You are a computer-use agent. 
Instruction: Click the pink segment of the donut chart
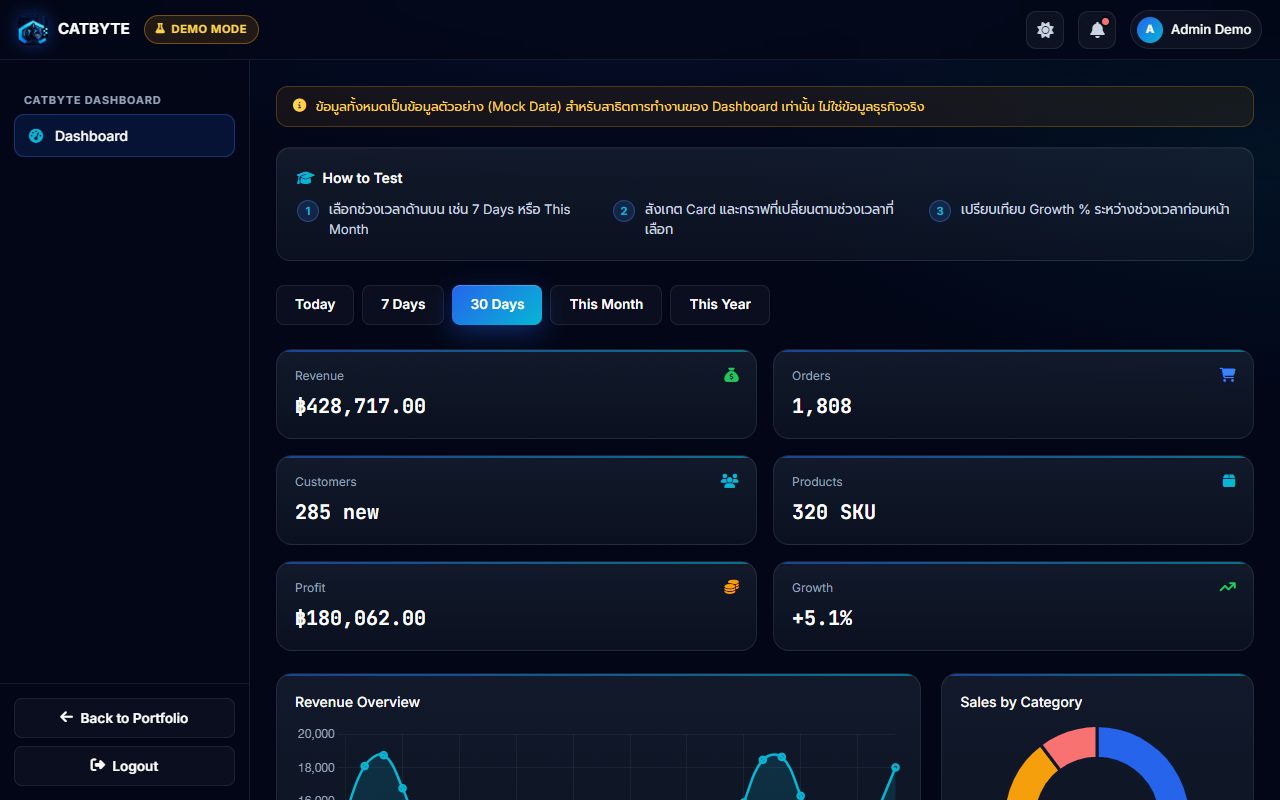pos(1071,746)
